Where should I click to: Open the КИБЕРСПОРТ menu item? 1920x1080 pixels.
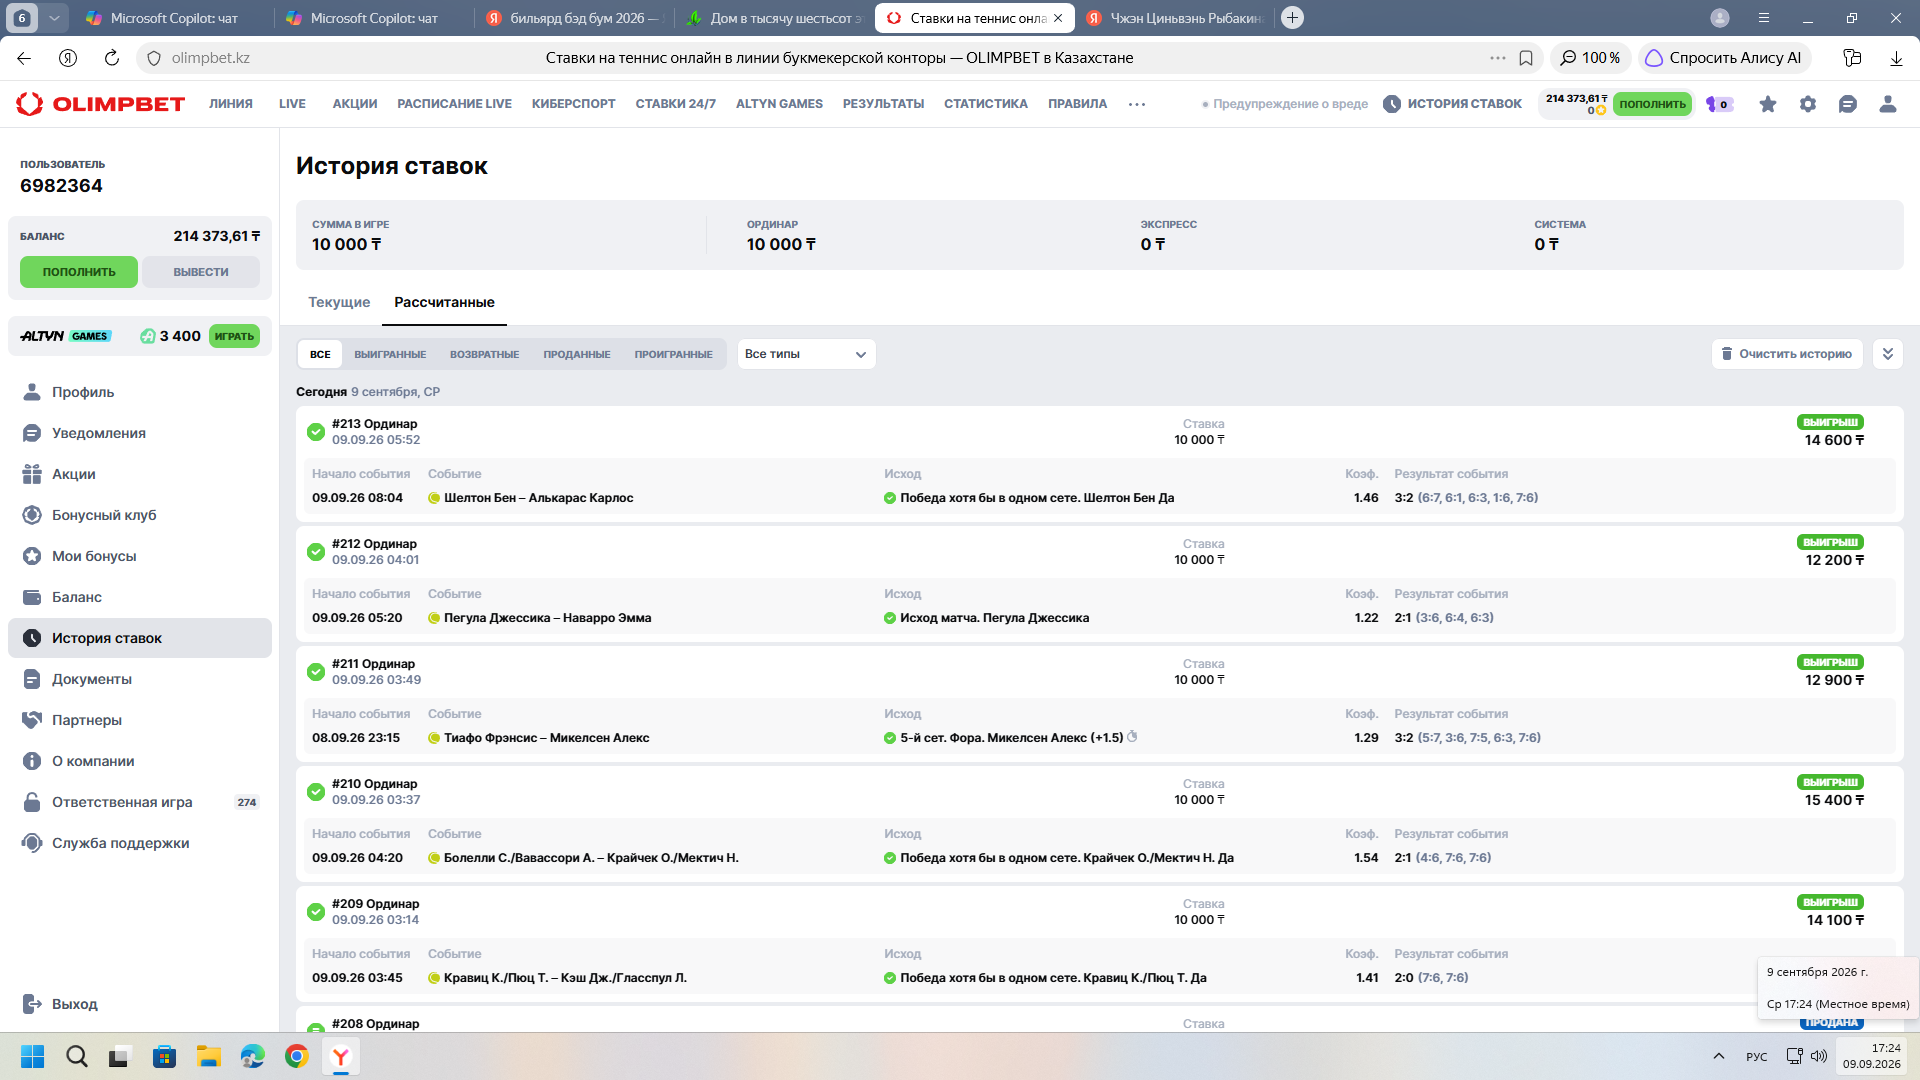point(573,104)
